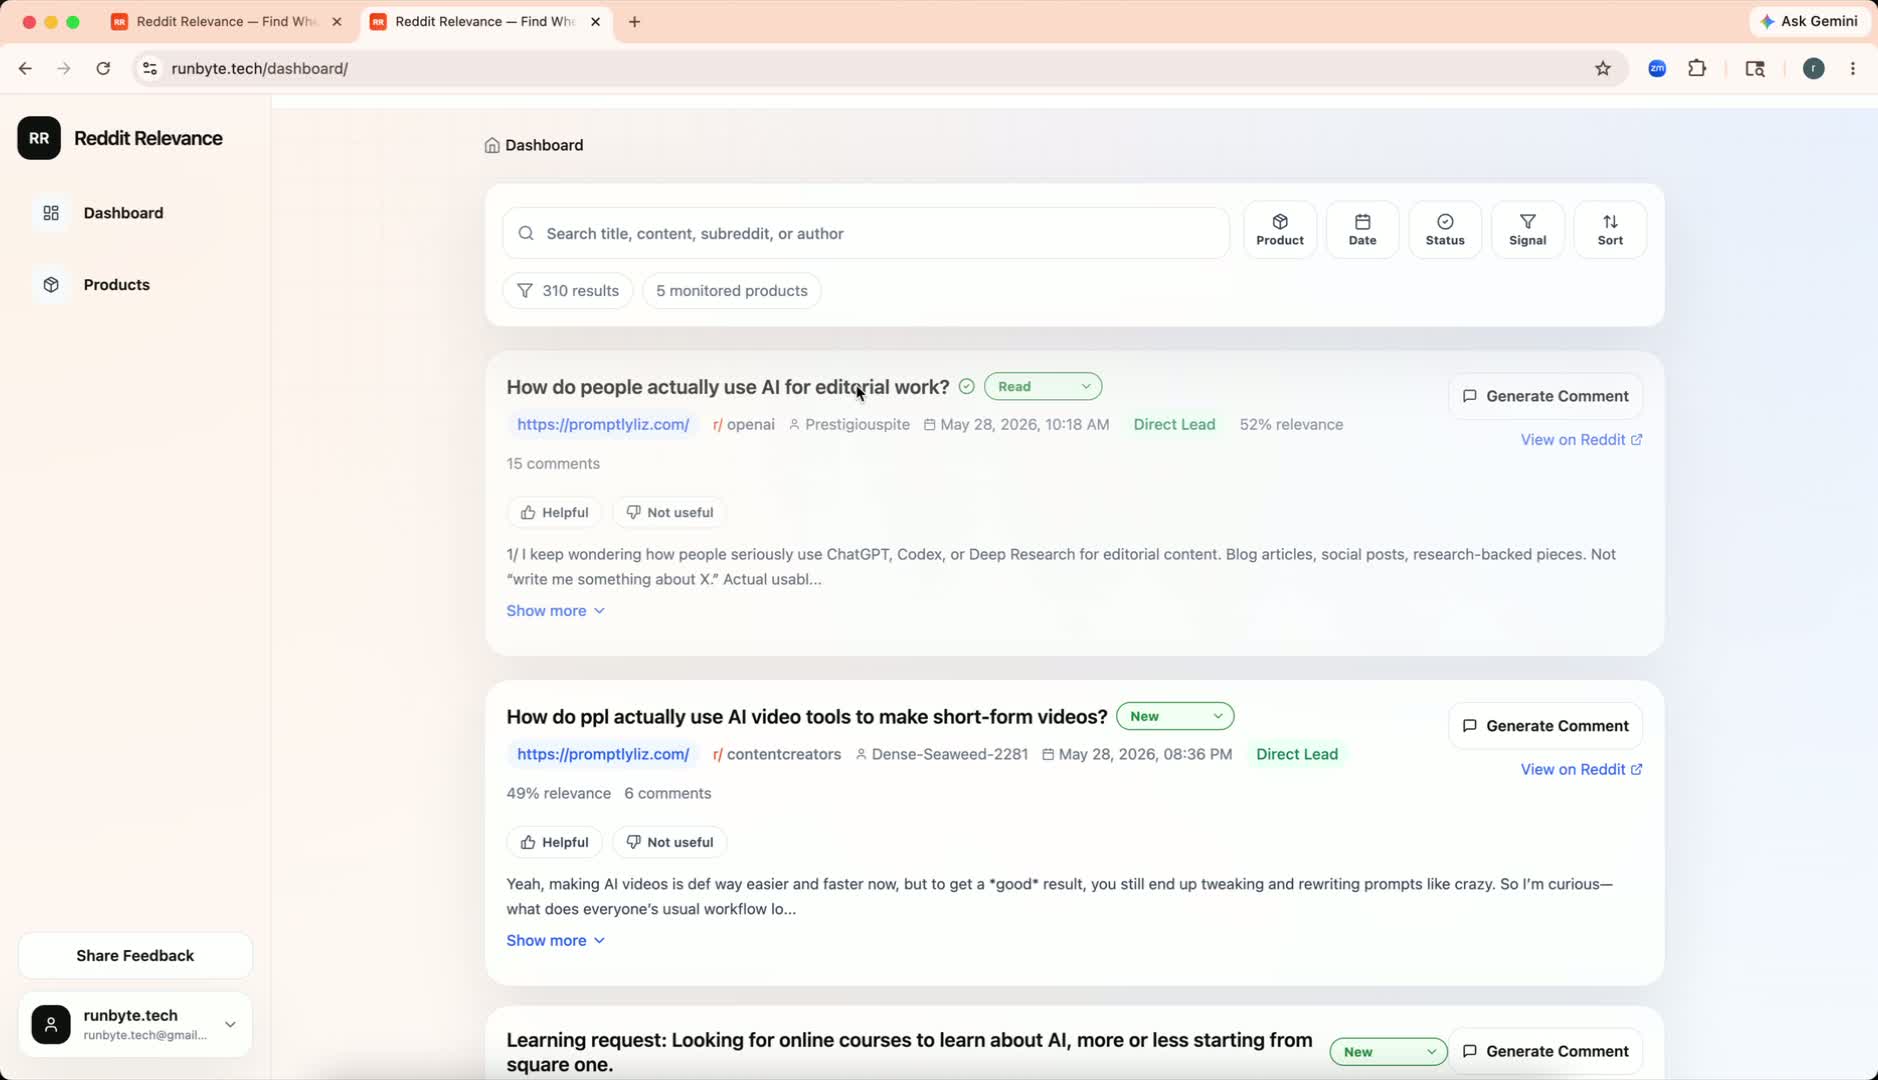
Task: Click author Dense-Seaweed-2281
Action: coord(941,755)
